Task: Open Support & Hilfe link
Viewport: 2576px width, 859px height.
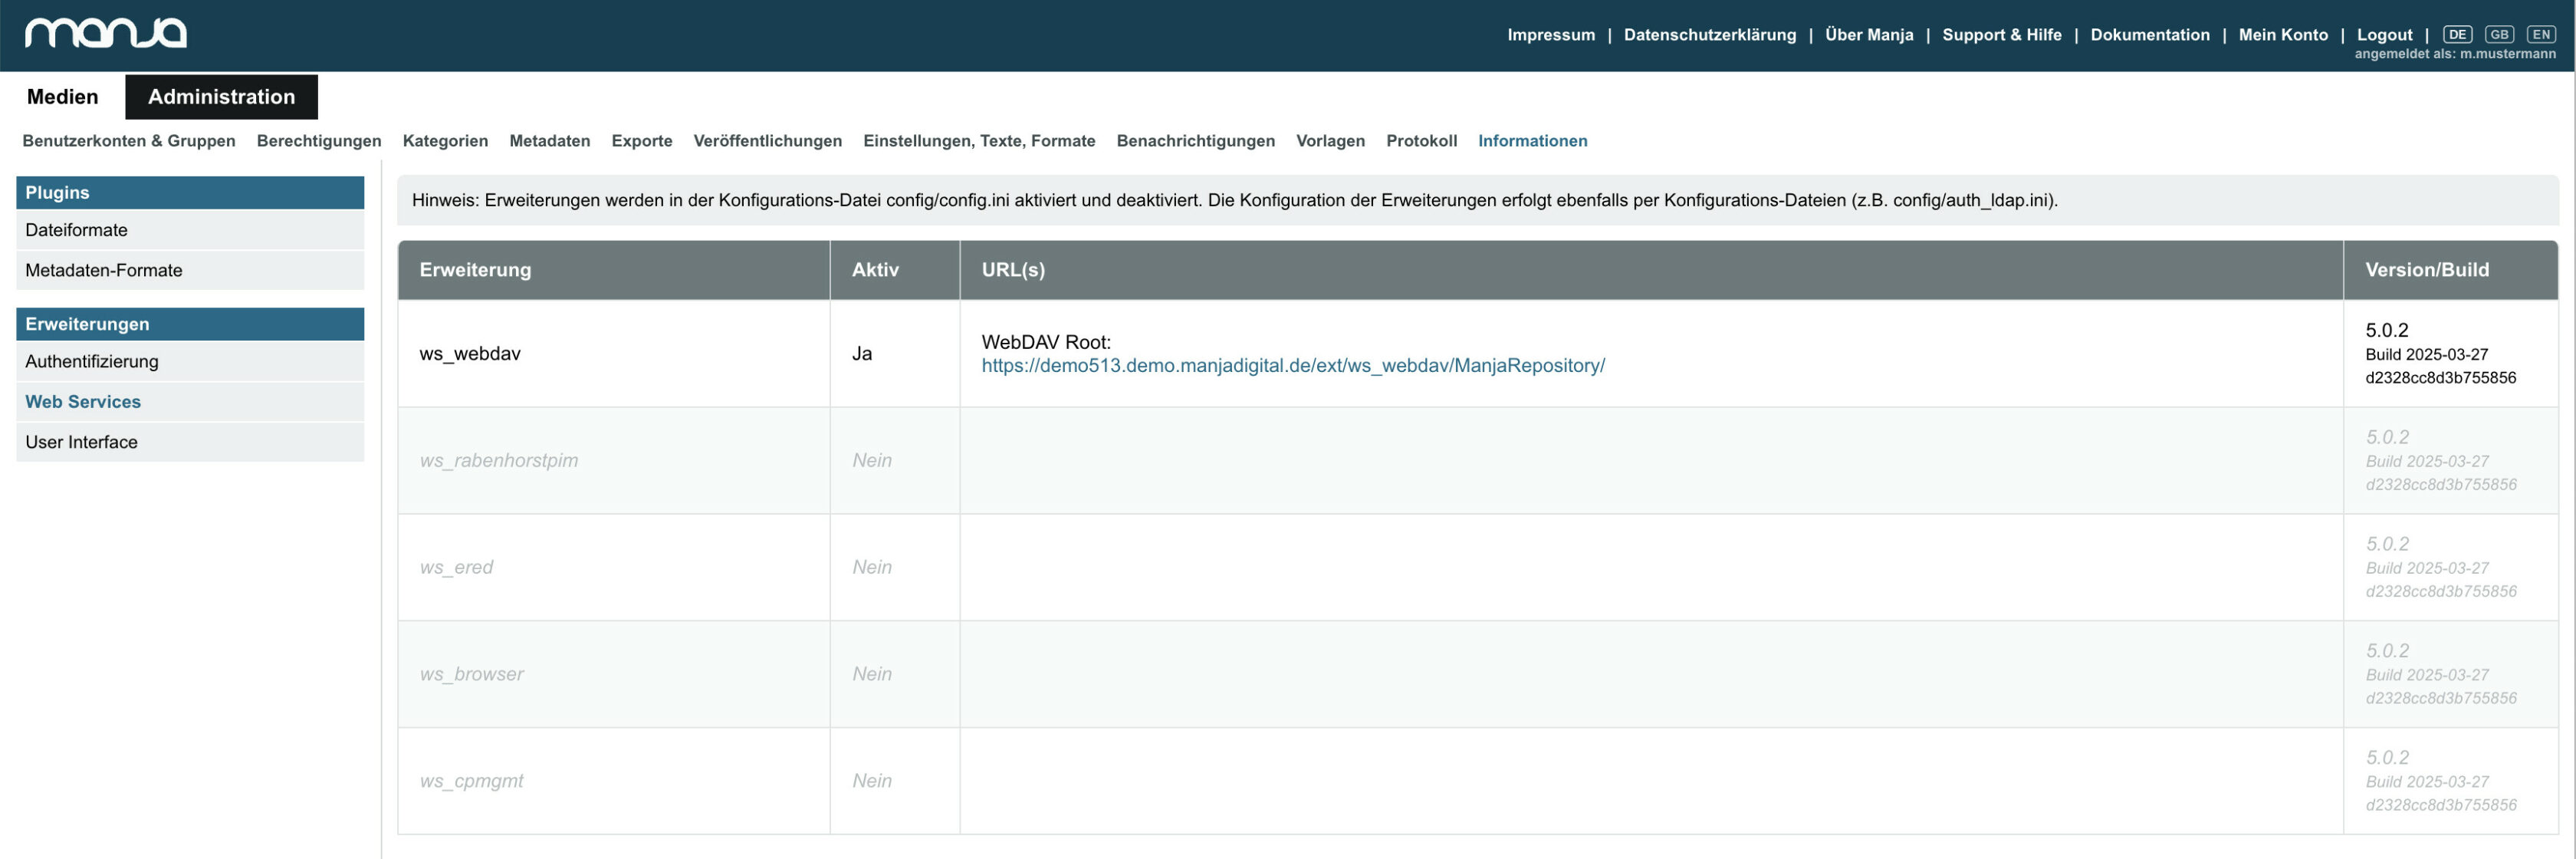Action: (2001, 35)
